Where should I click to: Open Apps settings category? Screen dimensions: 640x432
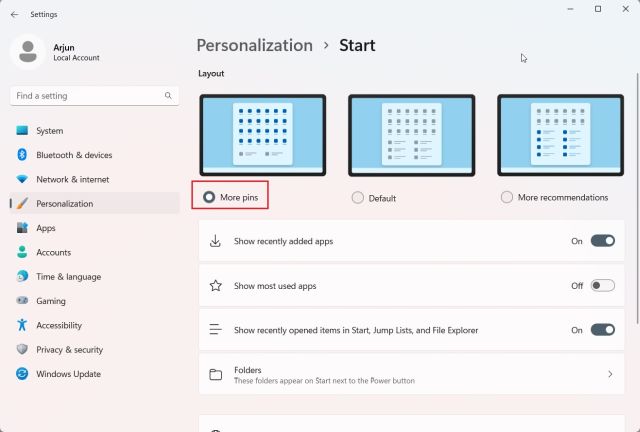95,227
